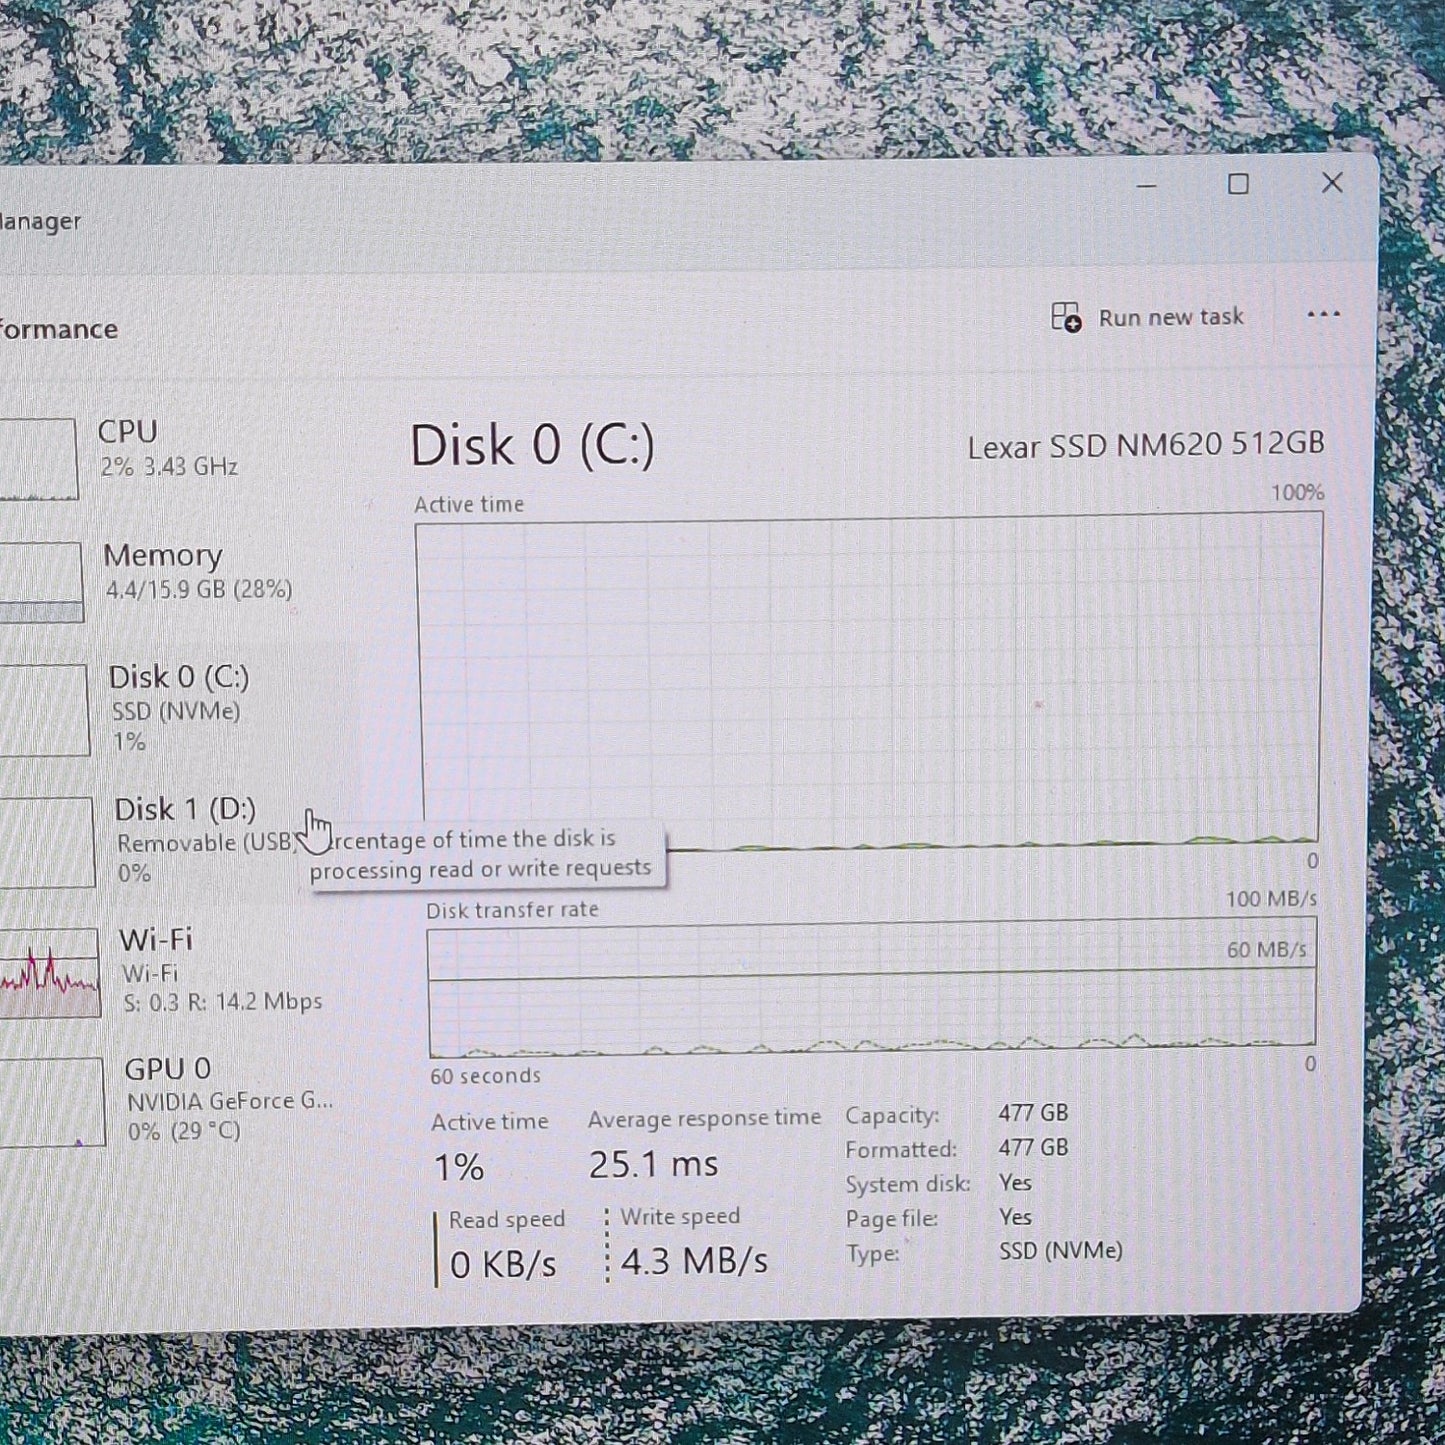Click the Disk 1 mini graph thumbnail
Viewport: 1445px width, 1445px height.
click(x=47, y=842)
